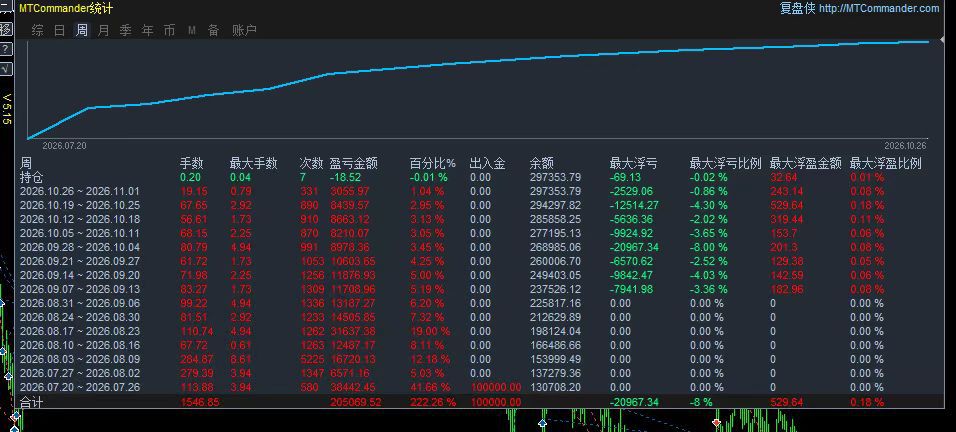Image resolution: width=956 pixels, height=432 pixels.
Task: Select row 2026.07.20 ~ 2026.07.26
Action: 478,388
